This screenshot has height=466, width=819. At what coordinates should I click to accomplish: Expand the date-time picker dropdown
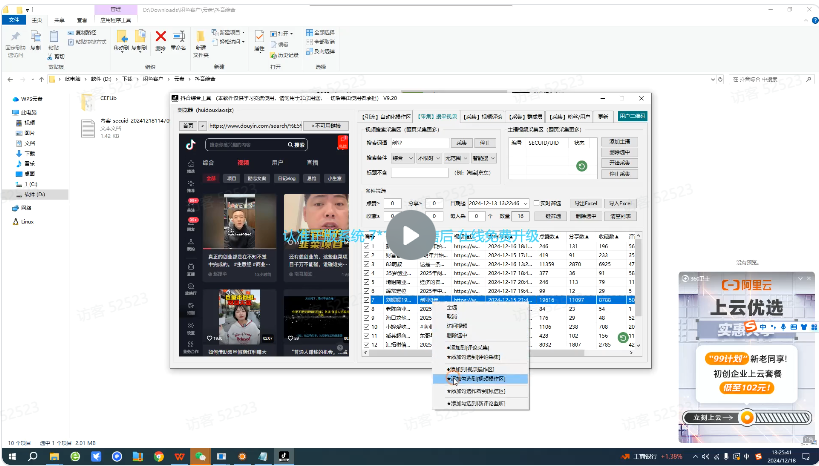click(x=528, y=203)
